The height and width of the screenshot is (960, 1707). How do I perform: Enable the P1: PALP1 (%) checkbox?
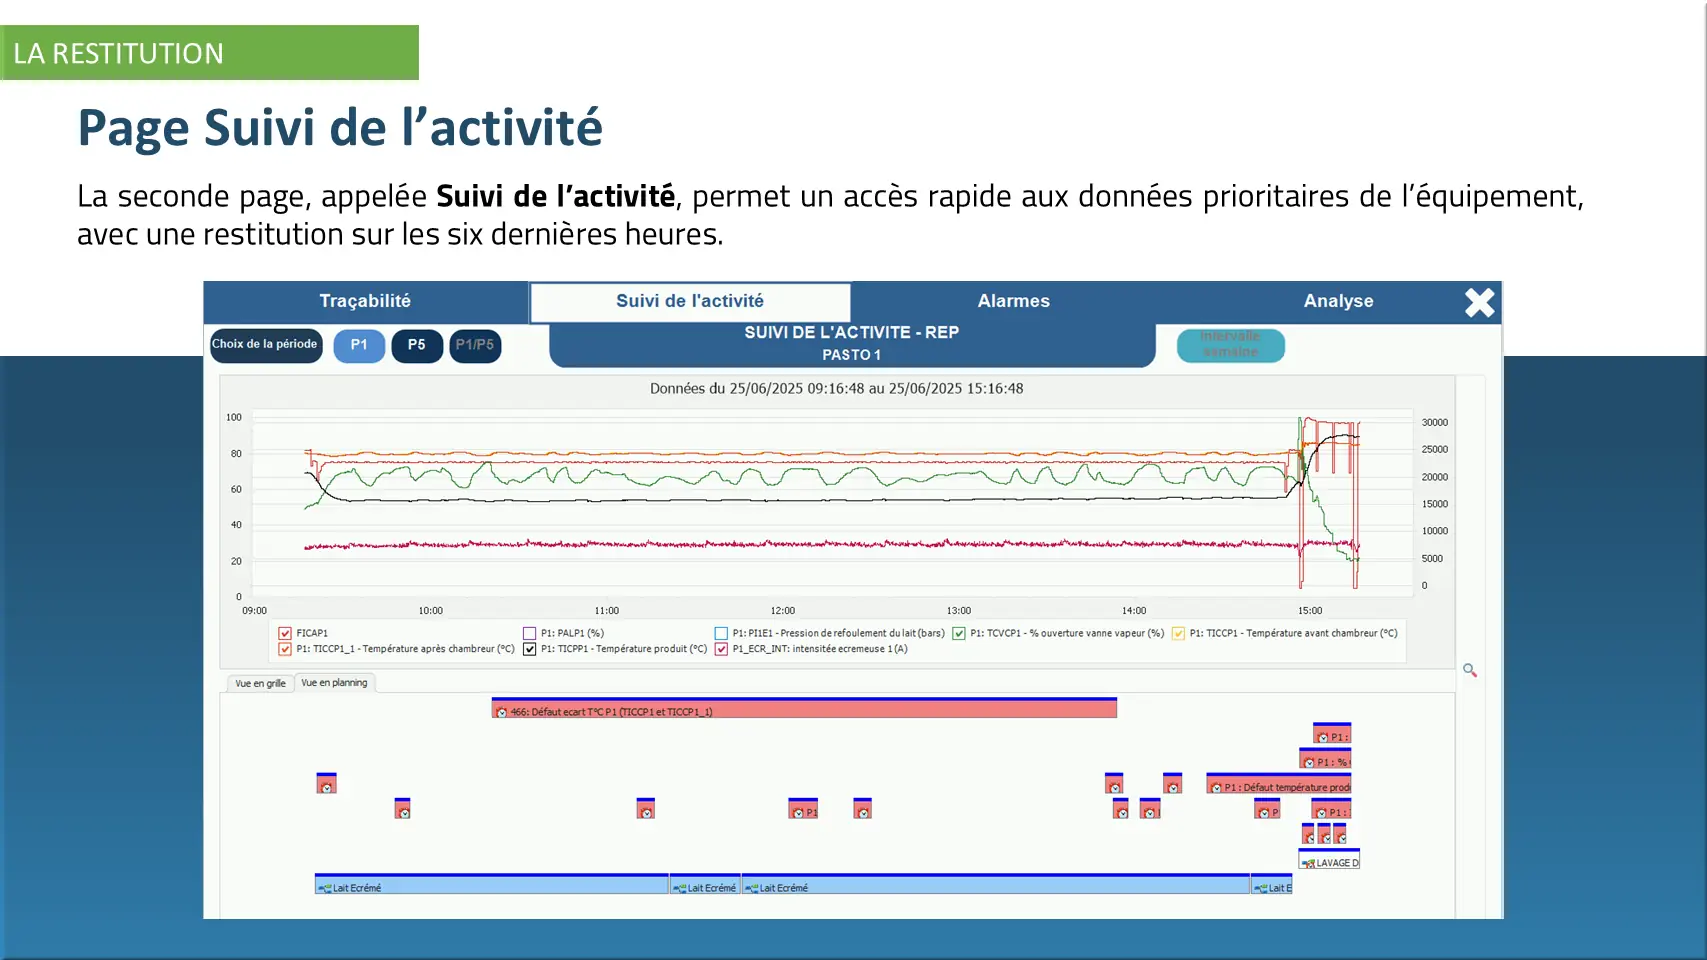pos(530,633)
